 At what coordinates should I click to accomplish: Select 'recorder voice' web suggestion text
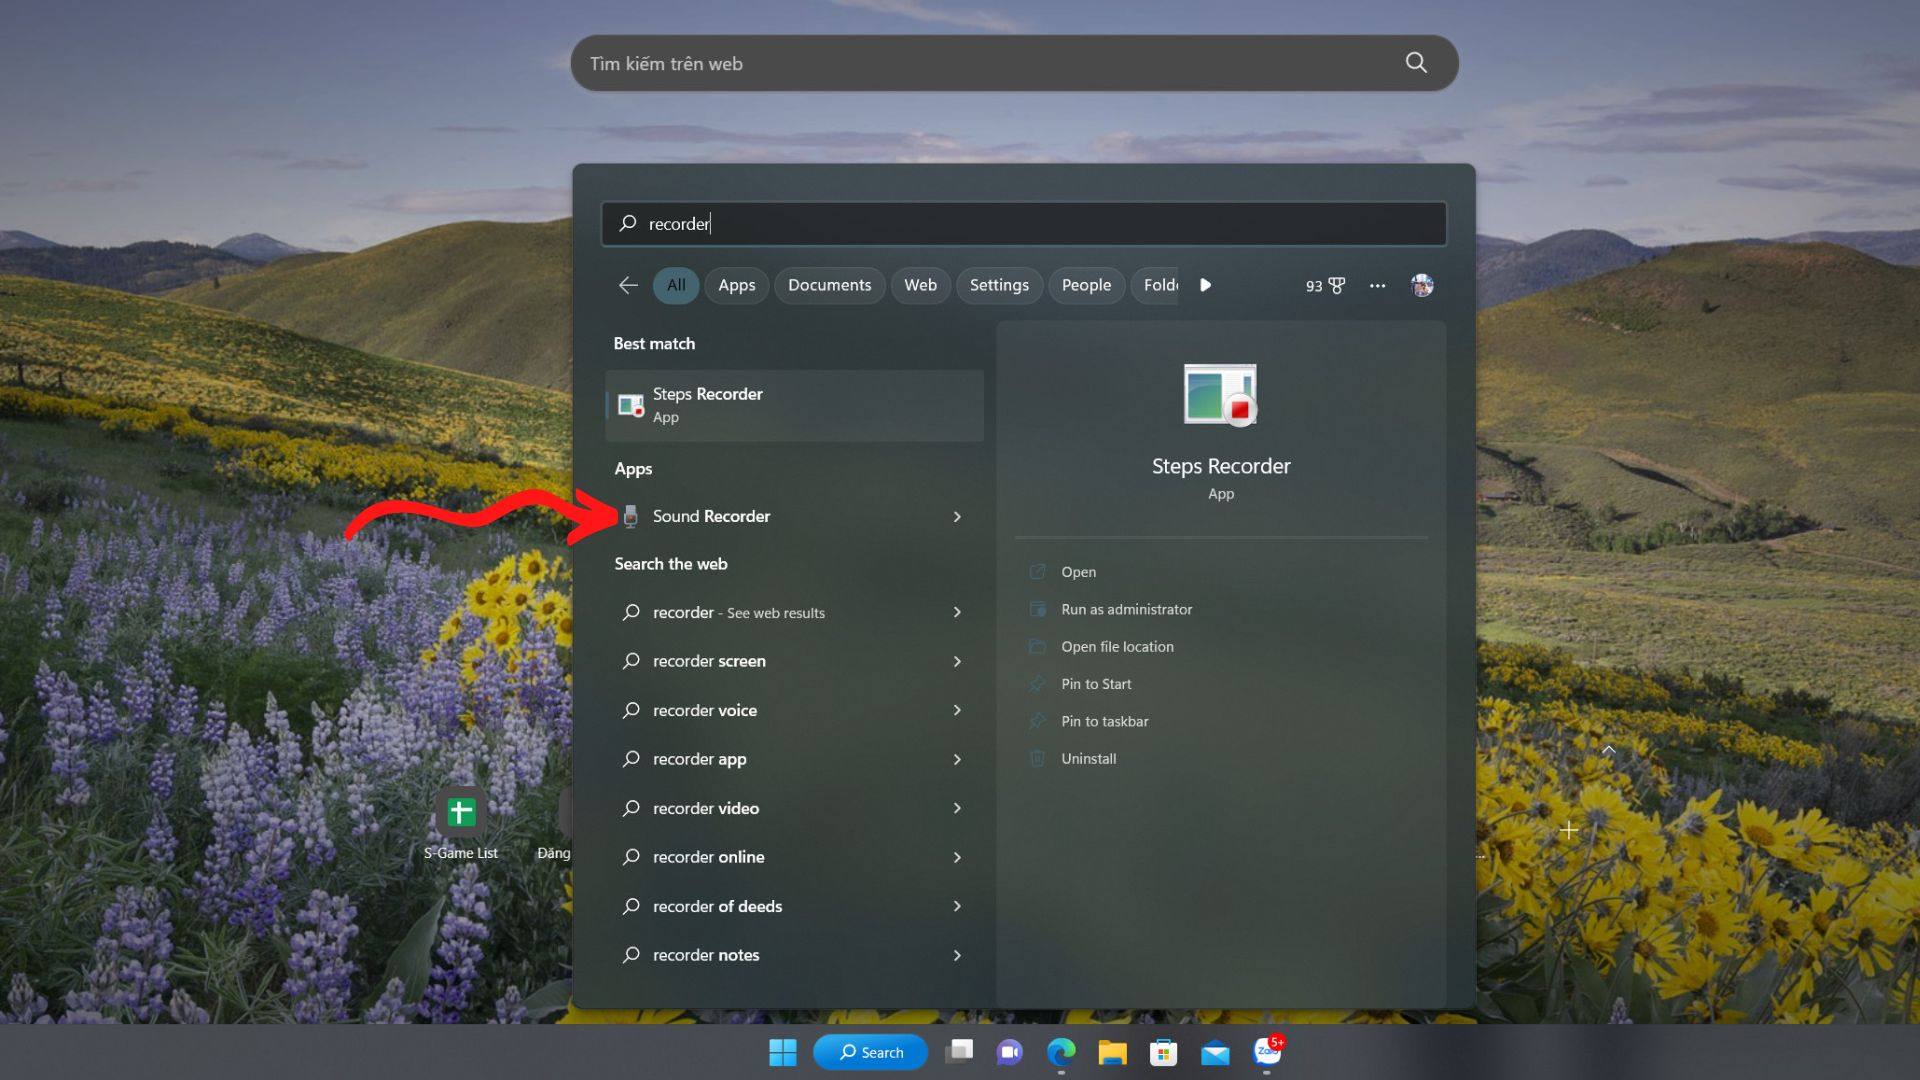click(704, 710)
